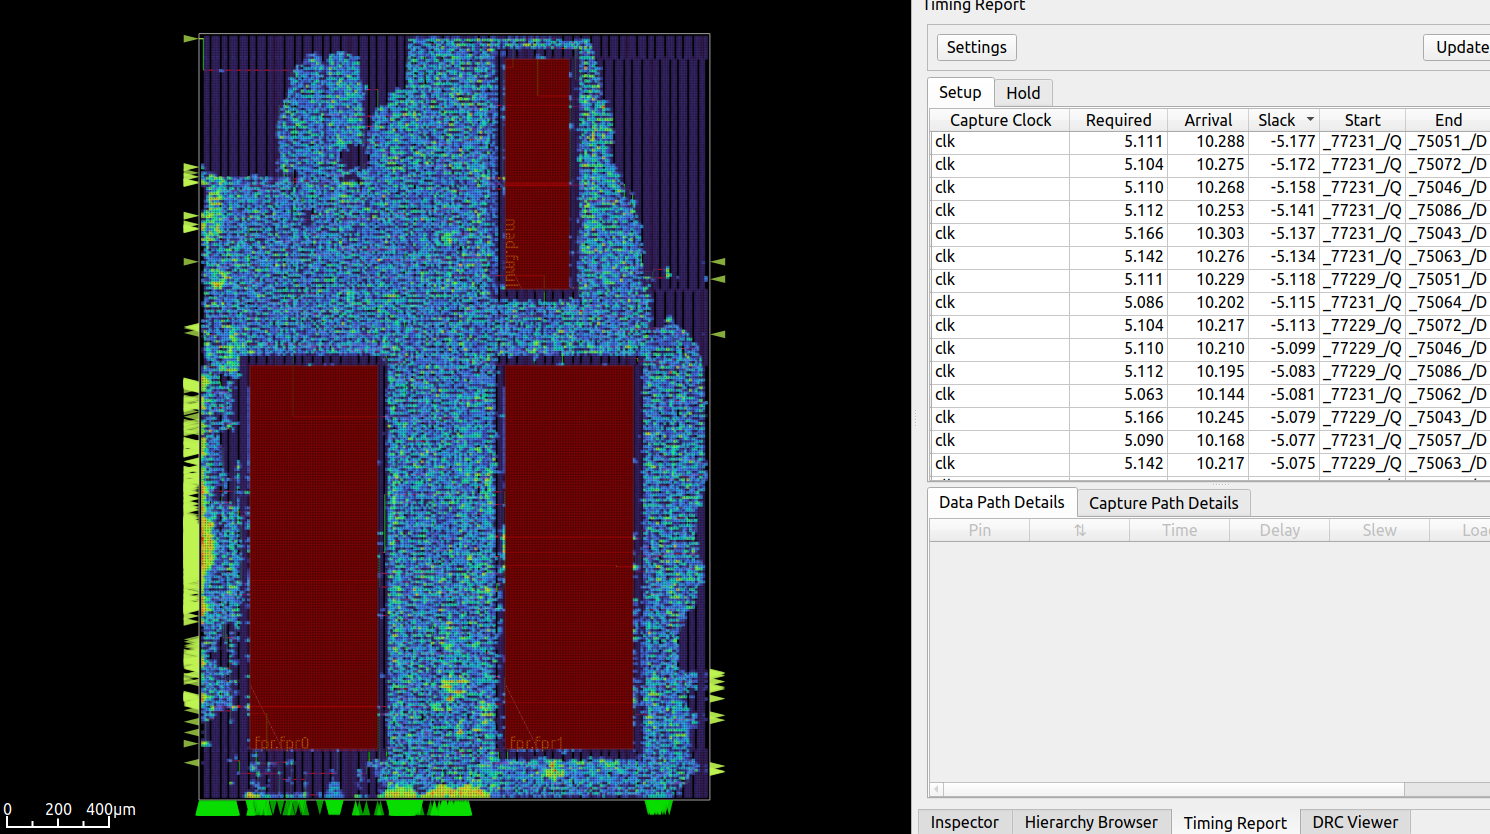Viewport: 1490px width, 834px height.
Task: Sort by the End column header
Action: [x=1448, y=120]
